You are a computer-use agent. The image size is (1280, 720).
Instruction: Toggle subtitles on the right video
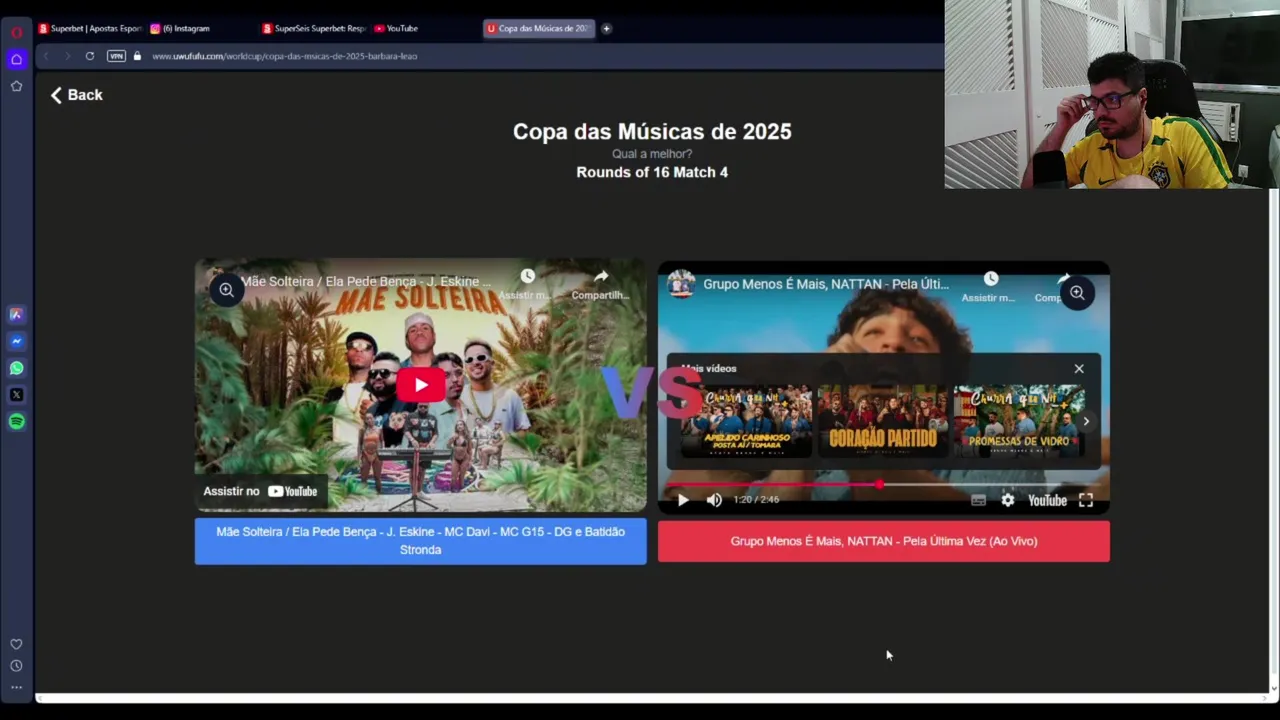point(978,500)
